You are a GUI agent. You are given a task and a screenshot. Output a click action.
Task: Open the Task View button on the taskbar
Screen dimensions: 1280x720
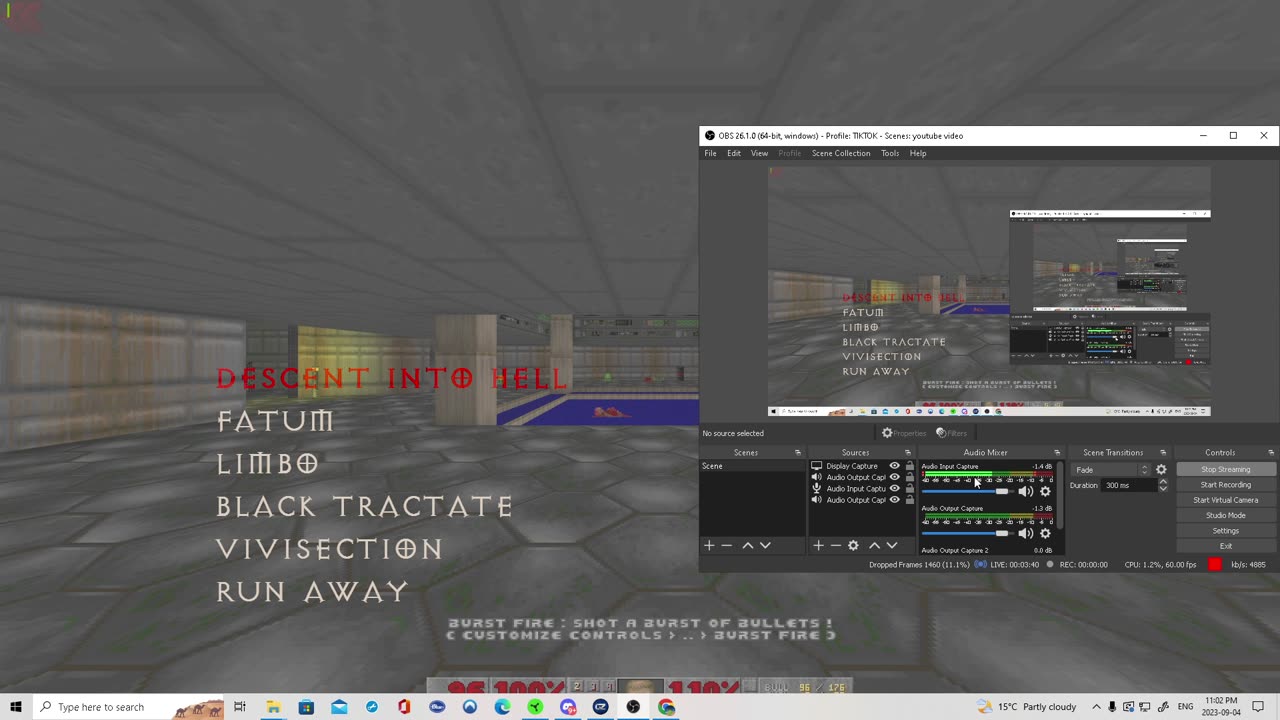240,707
